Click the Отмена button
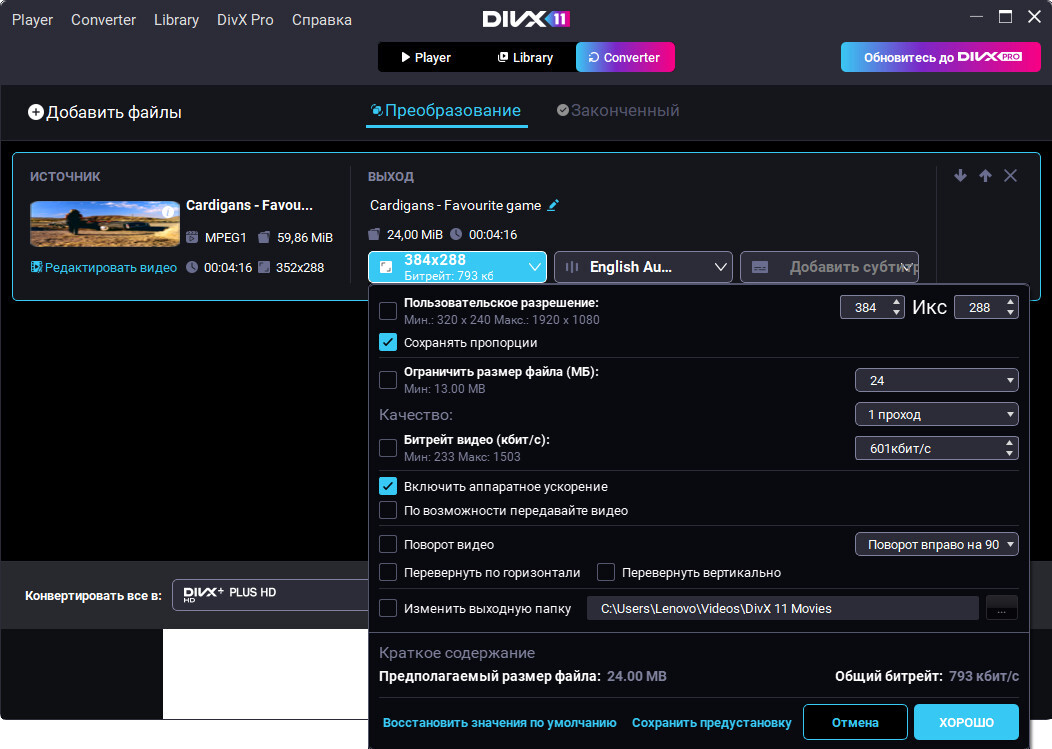 855,722
